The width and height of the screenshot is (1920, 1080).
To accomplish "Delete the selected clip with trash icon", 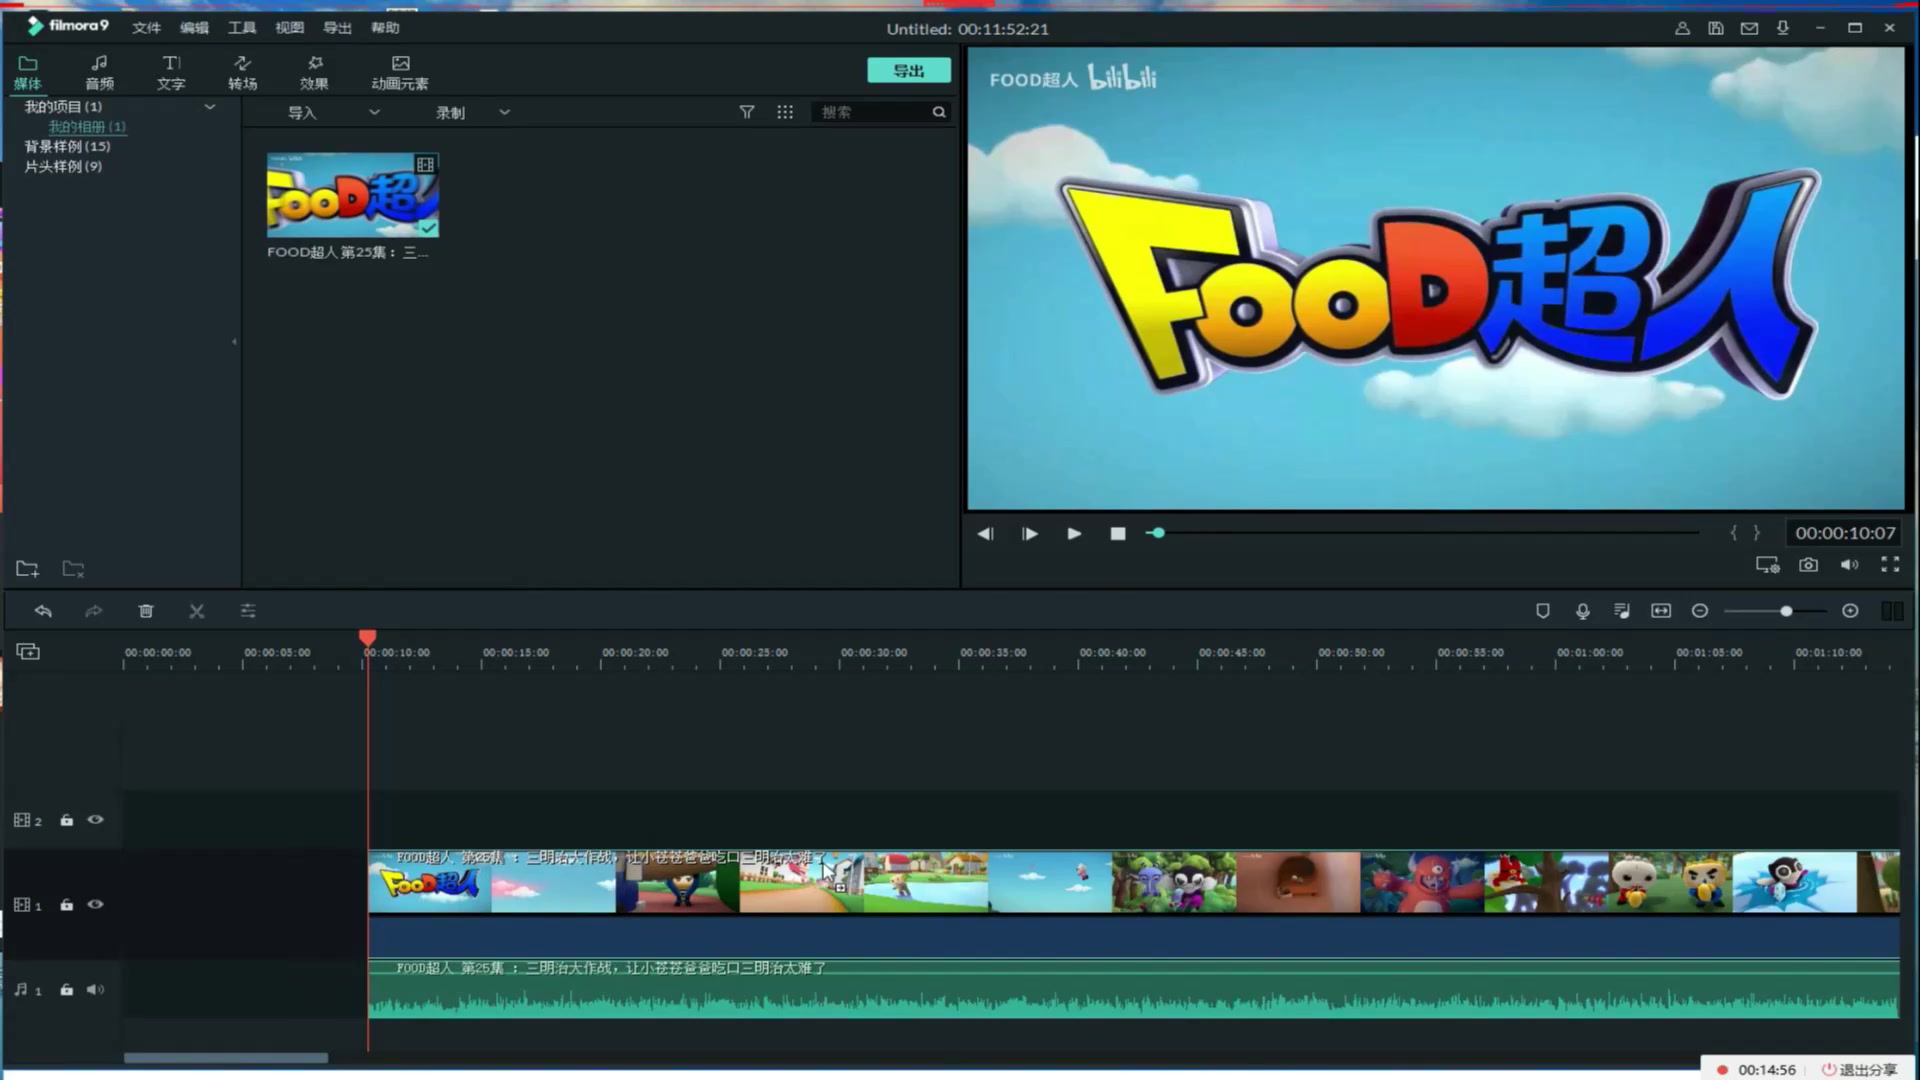I will coord(146,611).
